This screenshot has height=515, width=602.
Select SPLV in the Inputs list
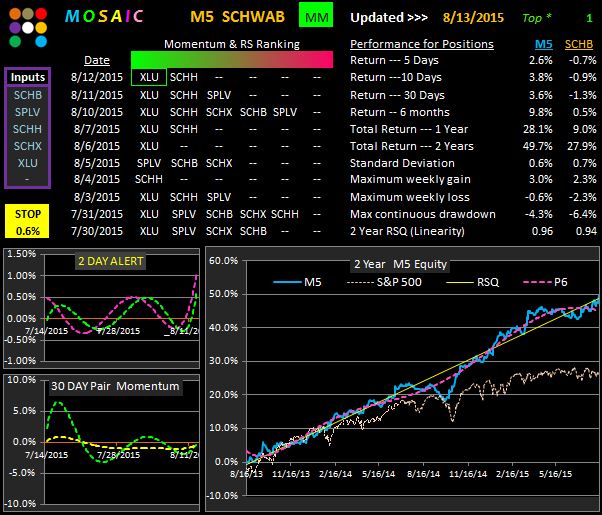click(x=28, y=112)
